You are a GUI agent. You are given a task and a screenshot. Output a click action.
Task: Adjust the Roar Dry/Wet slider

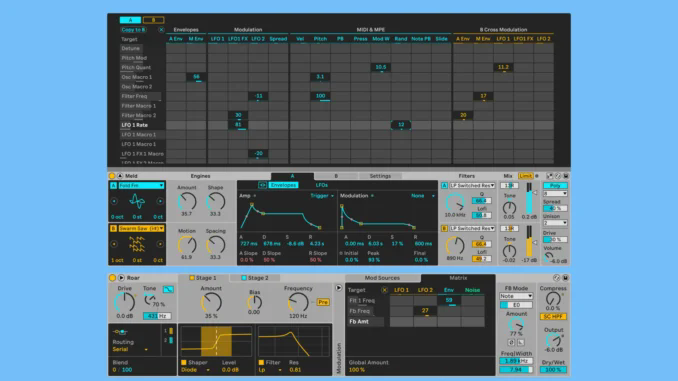553,370
